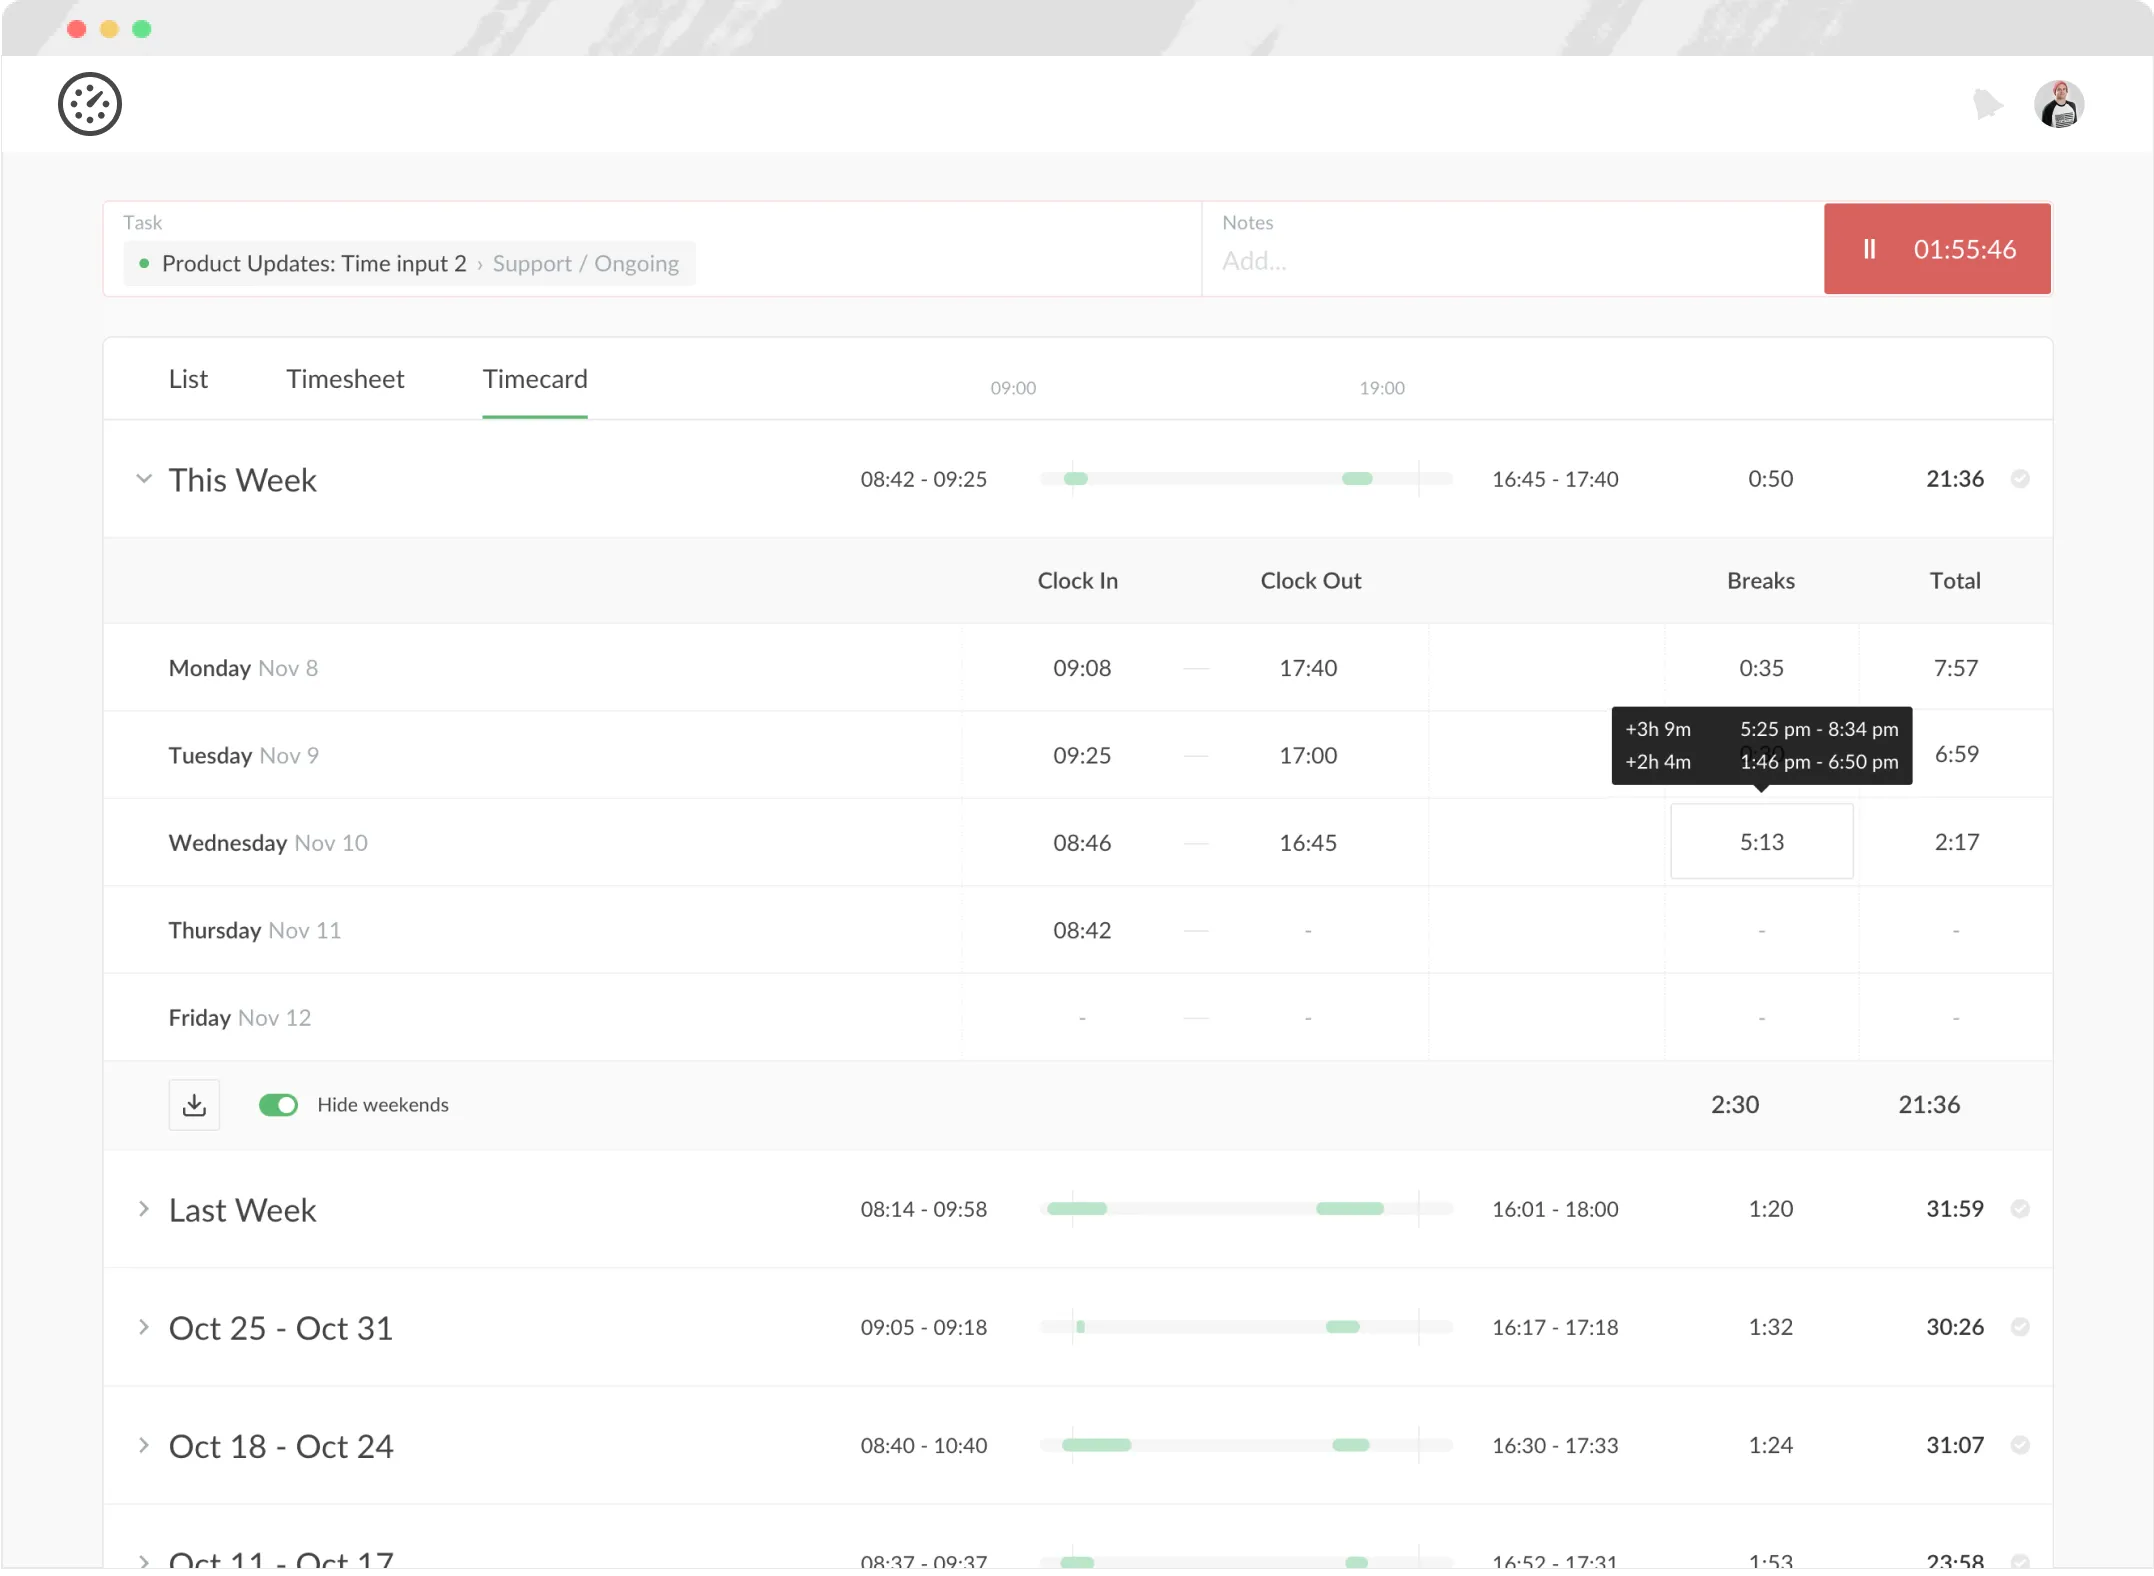Click the green task status dot
Screen dimensions: 2154x1576
(144, 263)
